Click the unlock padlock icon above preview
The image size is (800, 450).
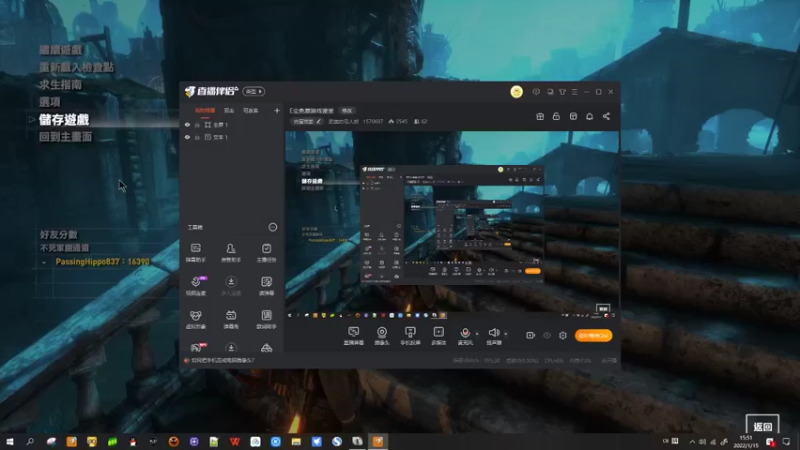click(x=556, y=116)
